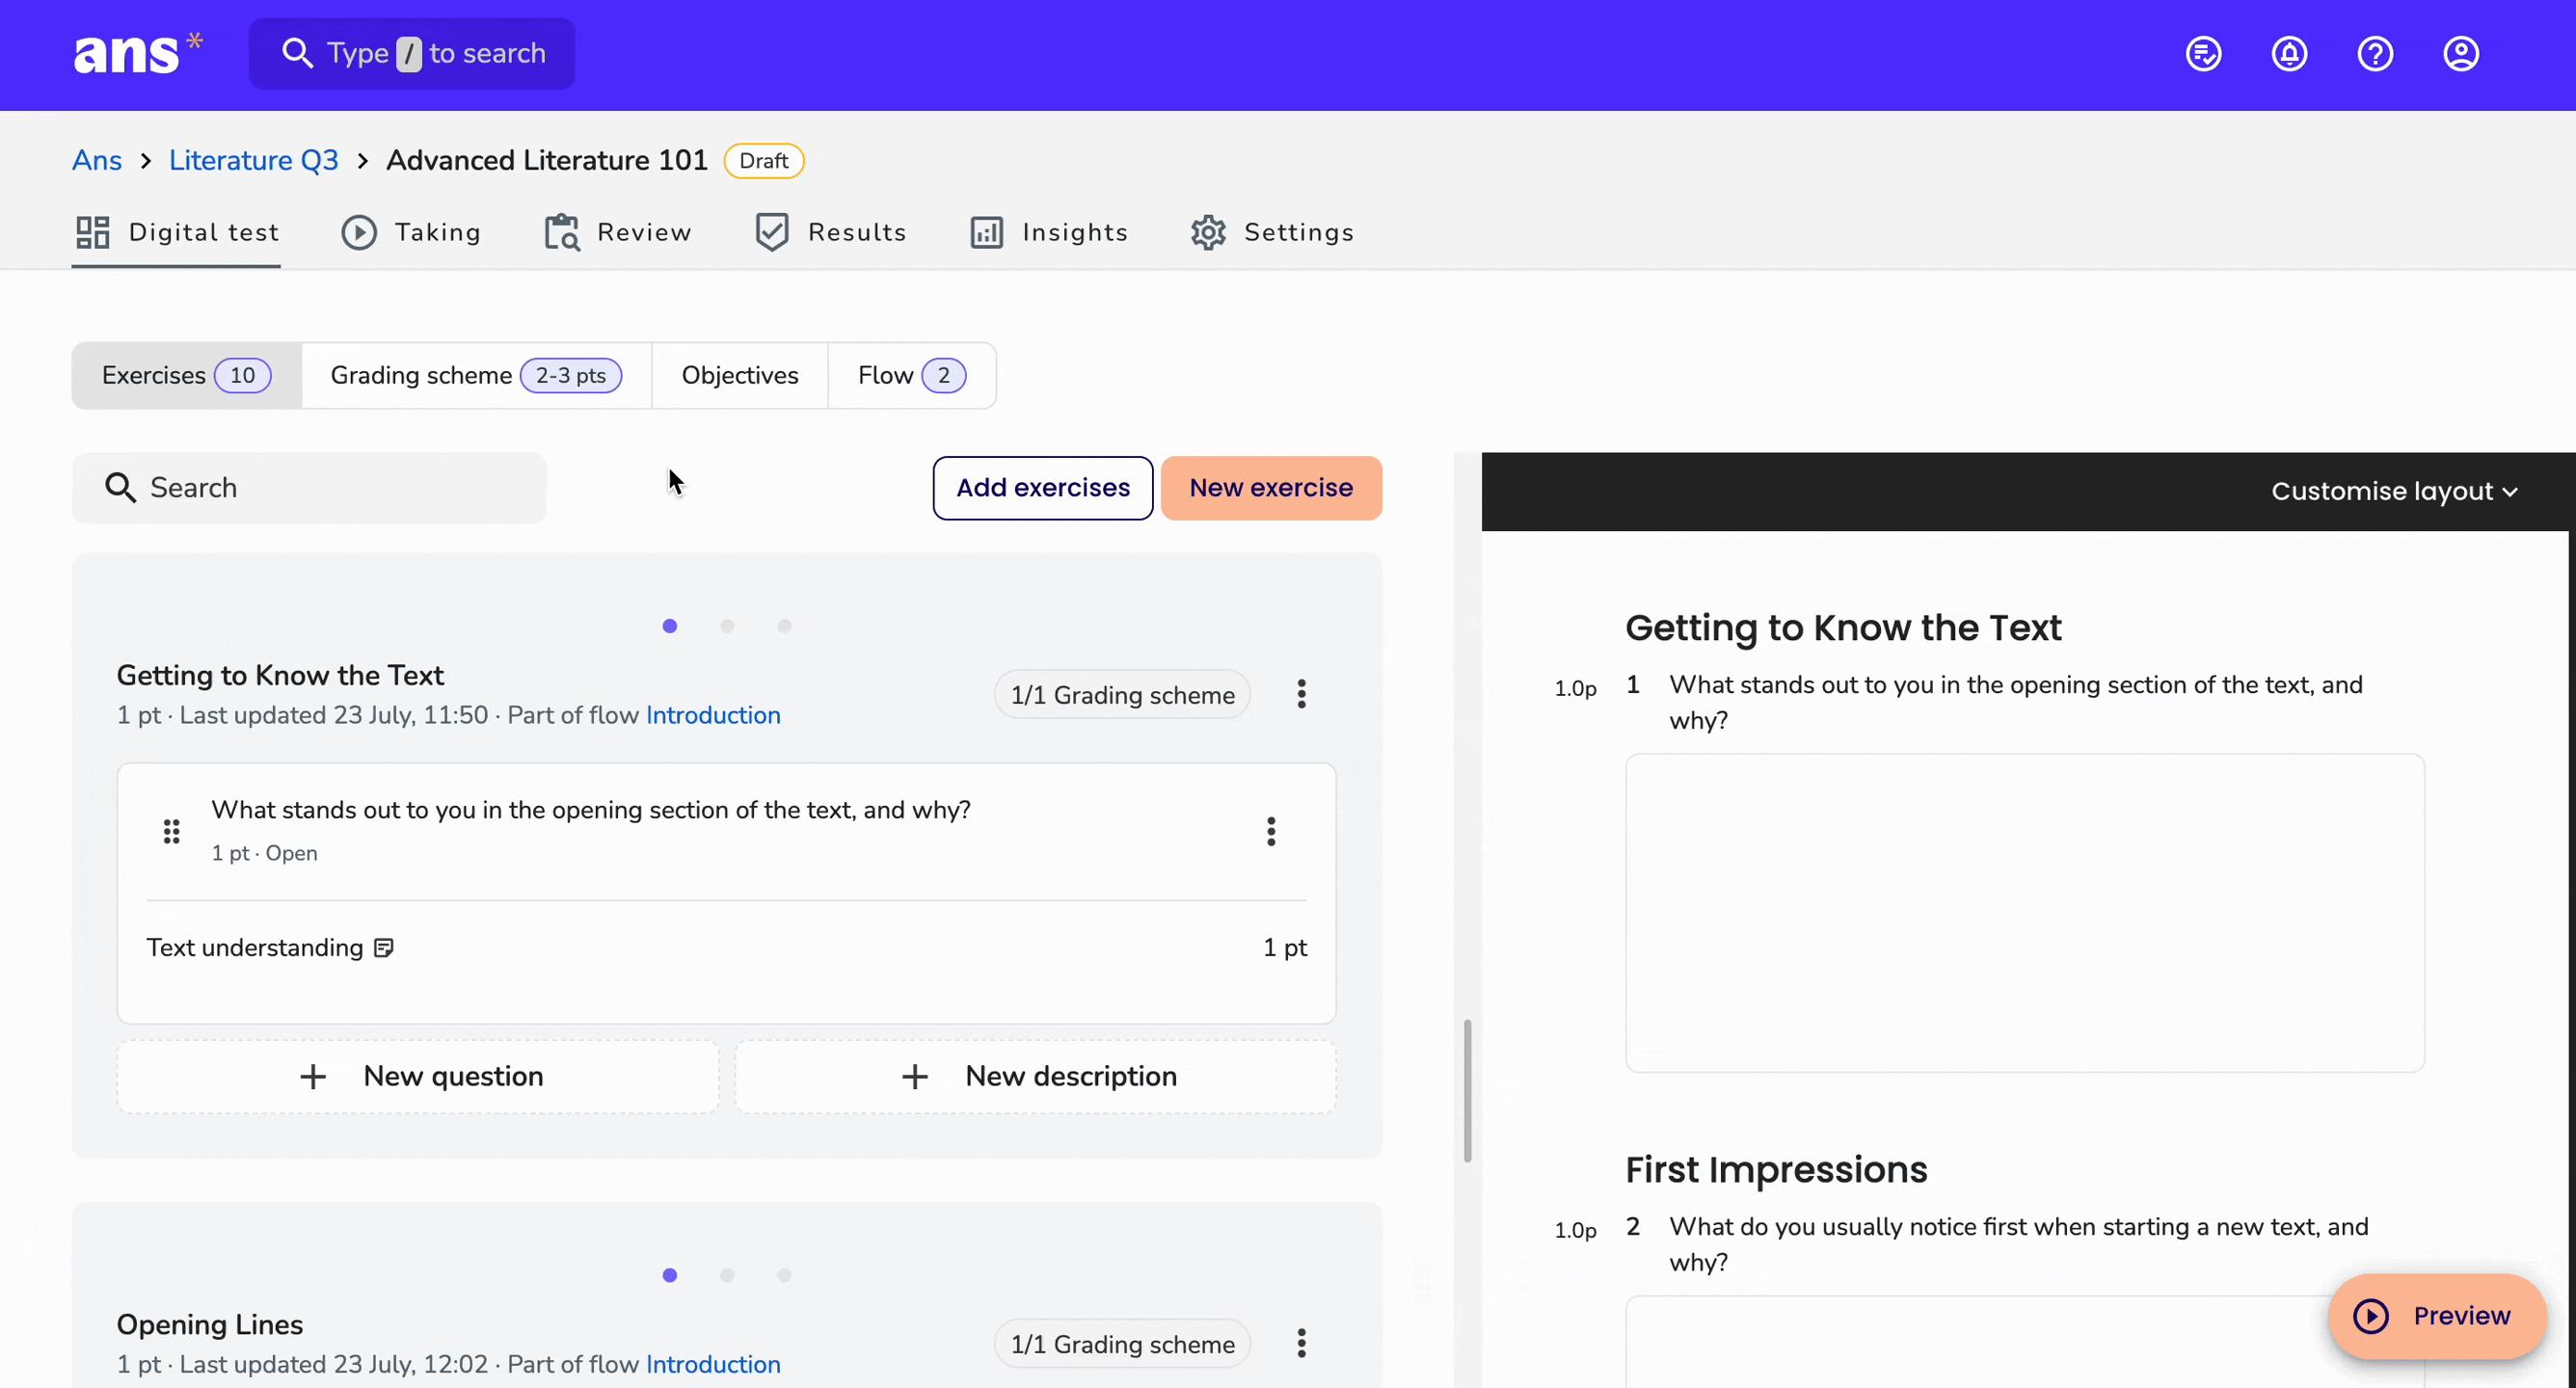Click the 'Opening Lines' exercise title
2576x1388 pixels.
[x=210, y=1324]
